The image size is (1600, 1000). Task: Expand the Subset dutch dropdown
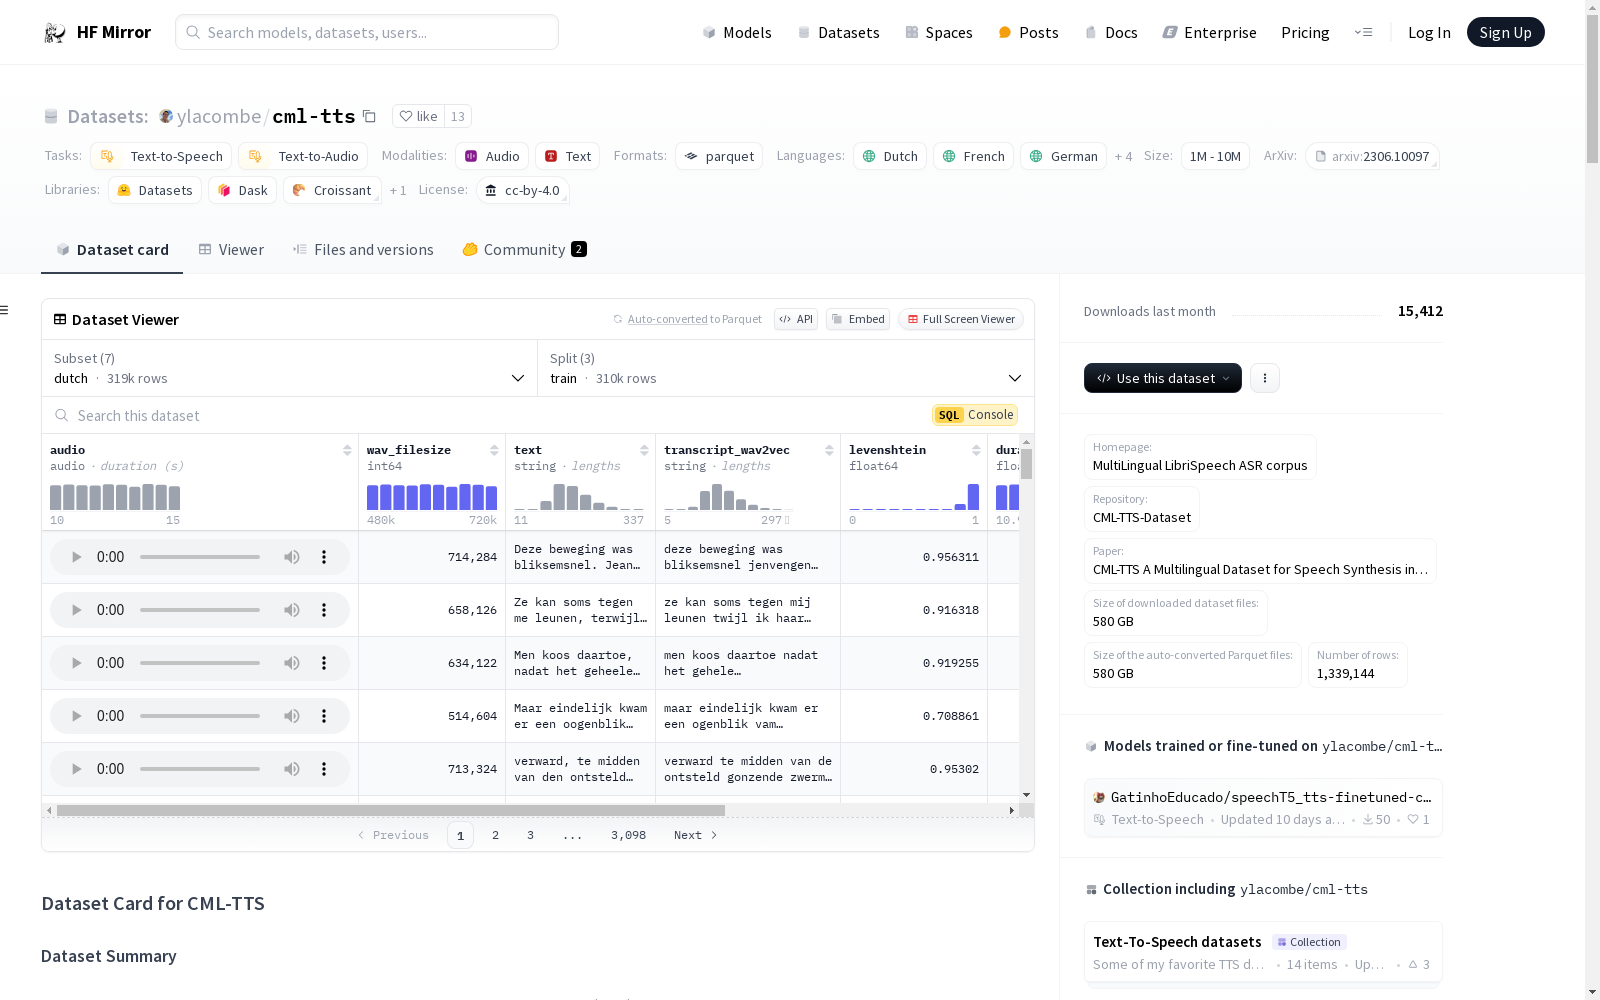289,368
